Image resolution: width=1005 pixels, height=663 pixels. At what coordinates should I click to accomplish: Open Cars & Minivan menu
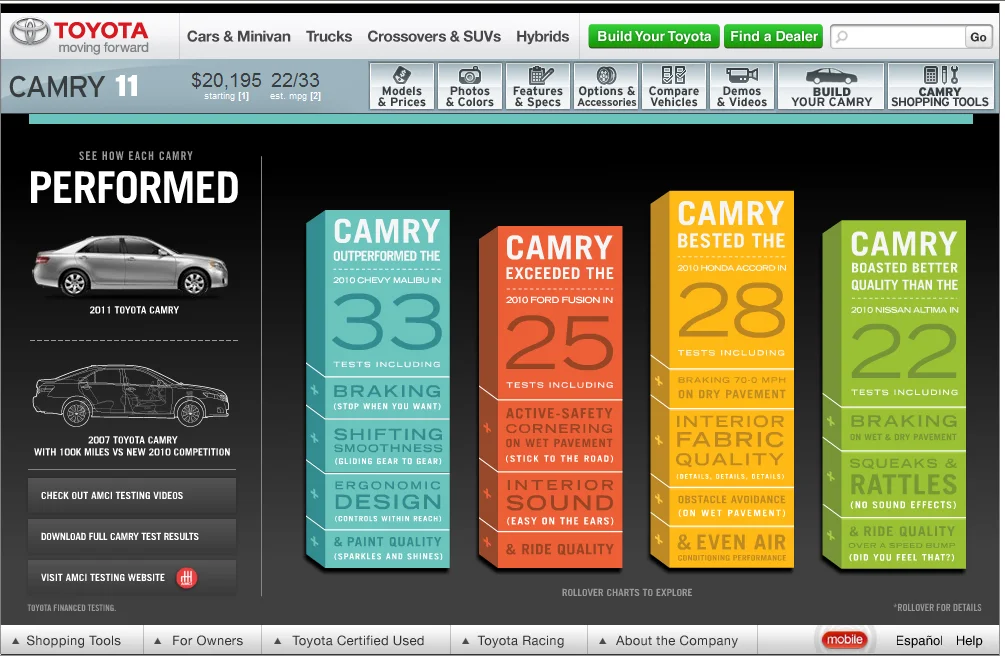238,37
